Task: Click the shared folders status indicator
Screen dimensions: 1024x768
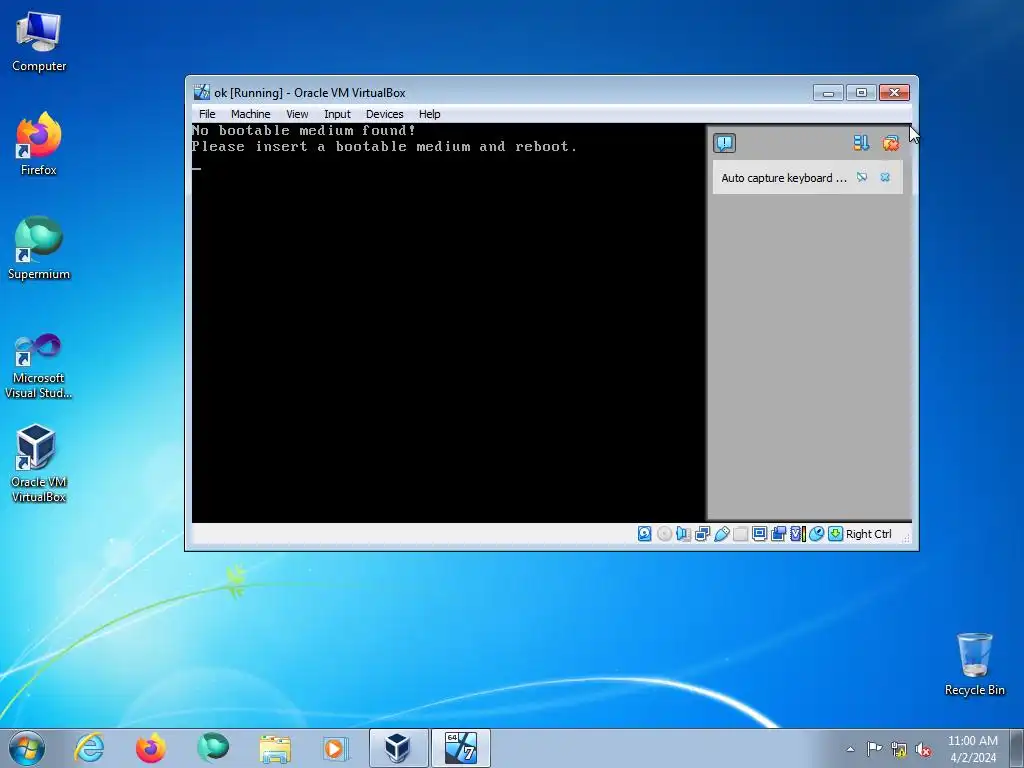Action: [x=741, y=534]
